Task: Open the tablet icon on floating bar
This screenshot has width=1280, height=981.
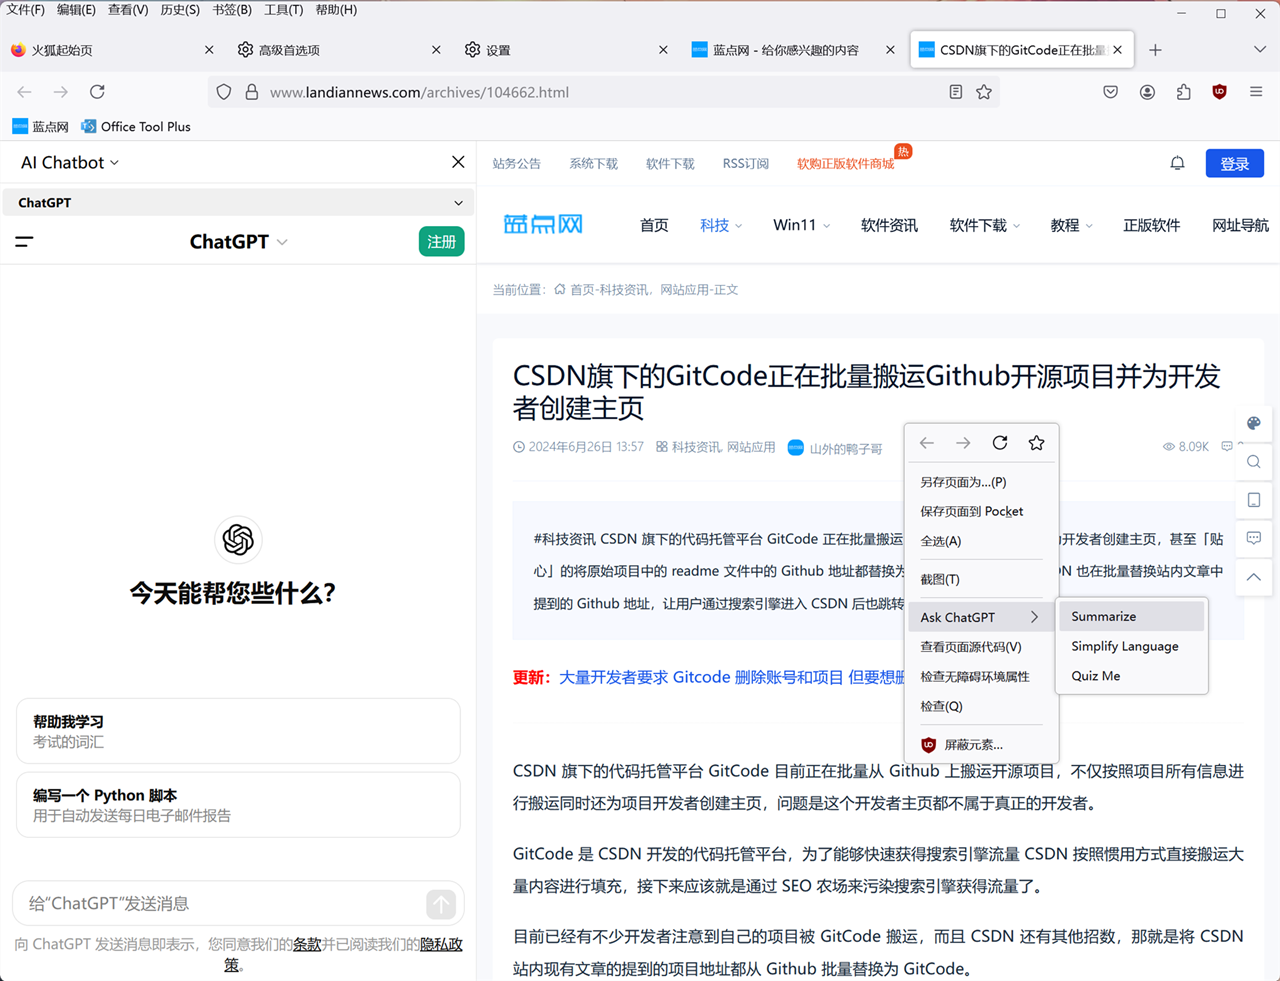Action: coord(1253,500)
